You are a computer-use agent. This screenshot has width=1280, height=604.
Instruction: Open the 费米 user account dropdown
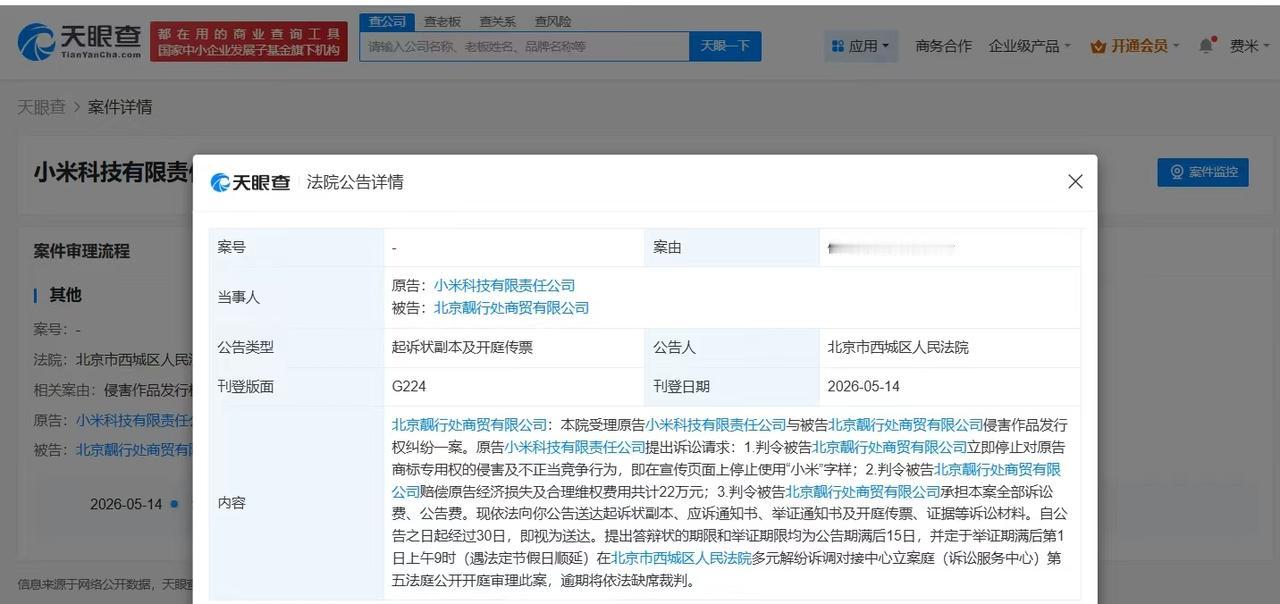click(1250, 46)
